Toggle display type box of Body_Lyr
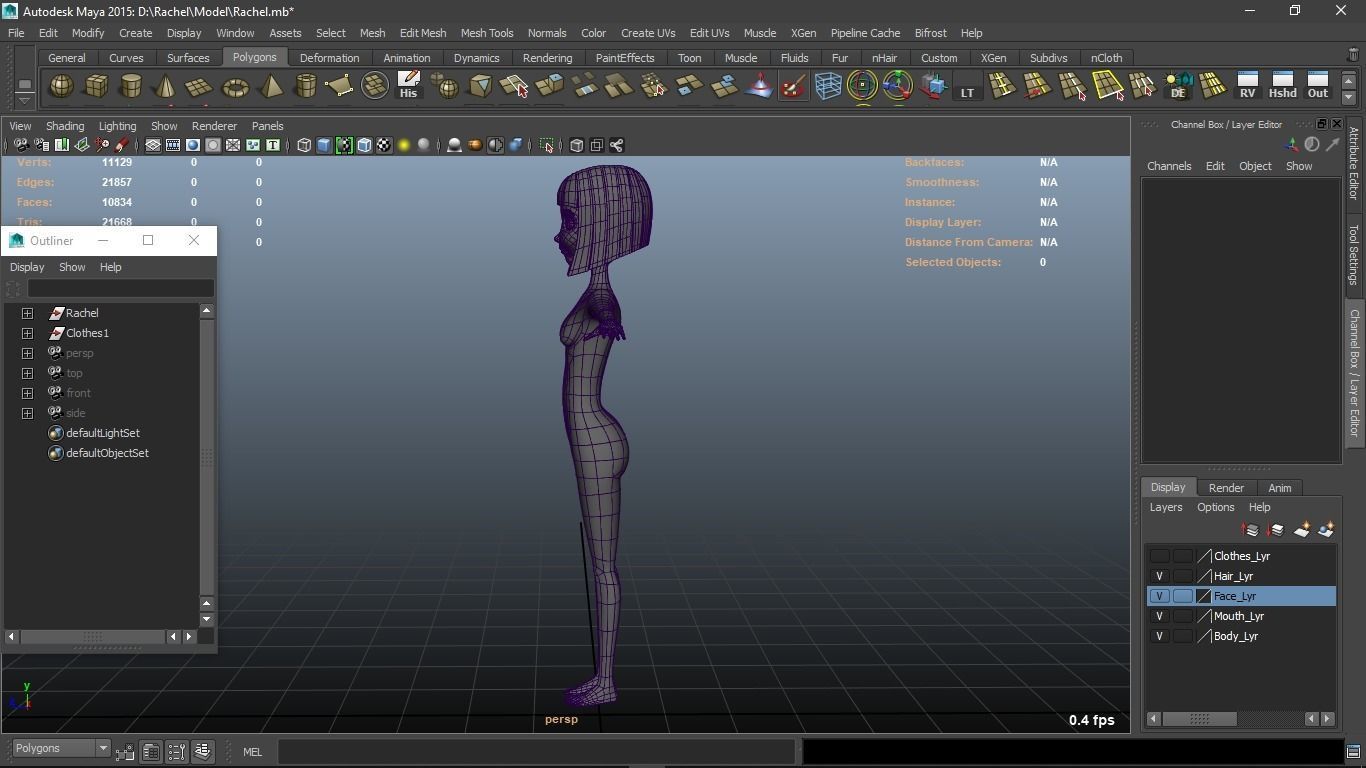Viewport: 1366px width, 768px height. pos(1183,636)
